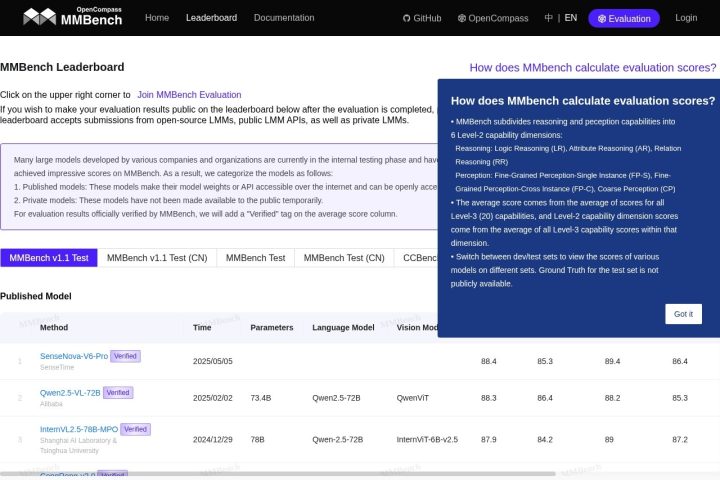Click the 78B parameters cell
Screen dimensions: 720x480
(257, 440)
